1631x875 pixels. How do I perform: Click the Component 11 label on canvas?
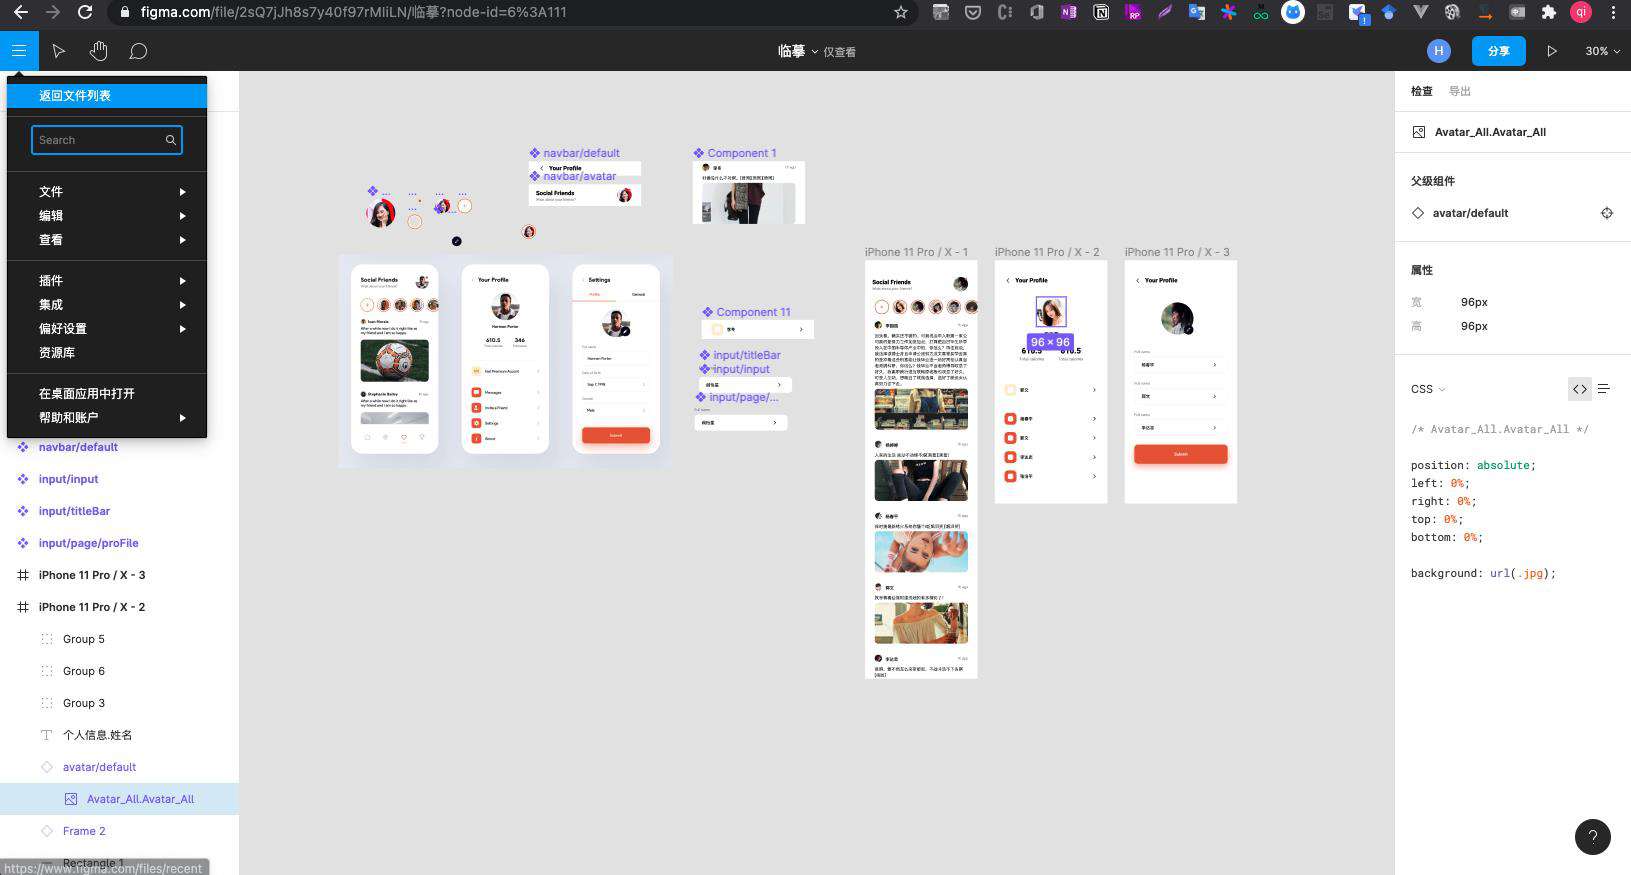pos(753,312)
